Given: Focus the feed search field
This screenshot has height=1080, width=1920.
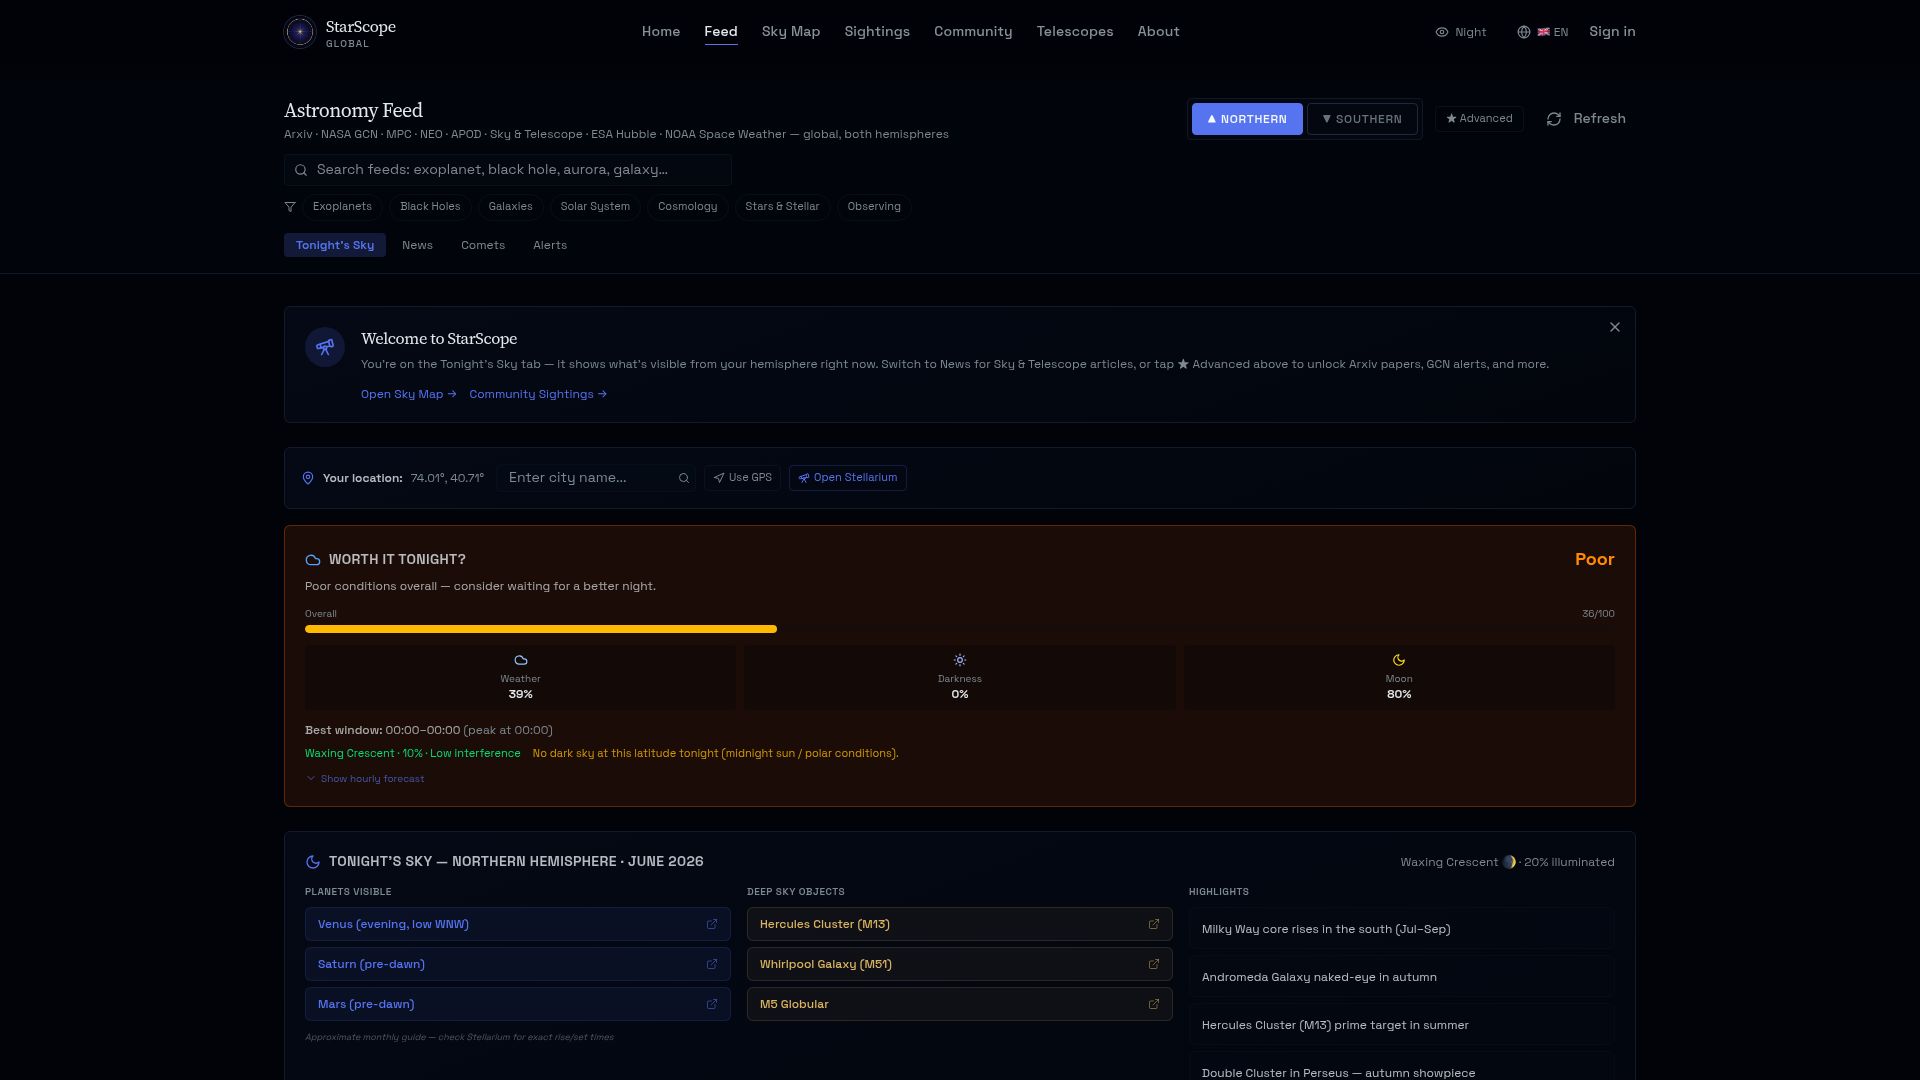Looking at the screenshot, I should click(x=508, y=170).
